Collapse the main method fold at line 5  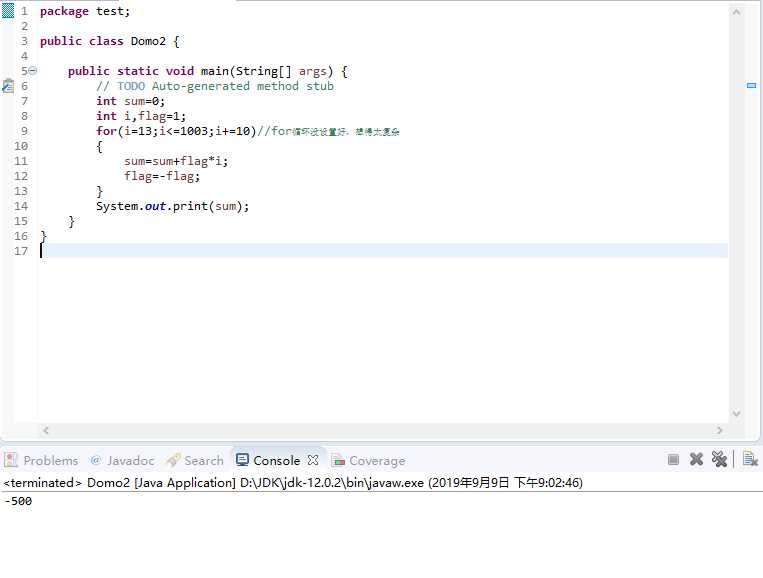click(x=33, y=71)
